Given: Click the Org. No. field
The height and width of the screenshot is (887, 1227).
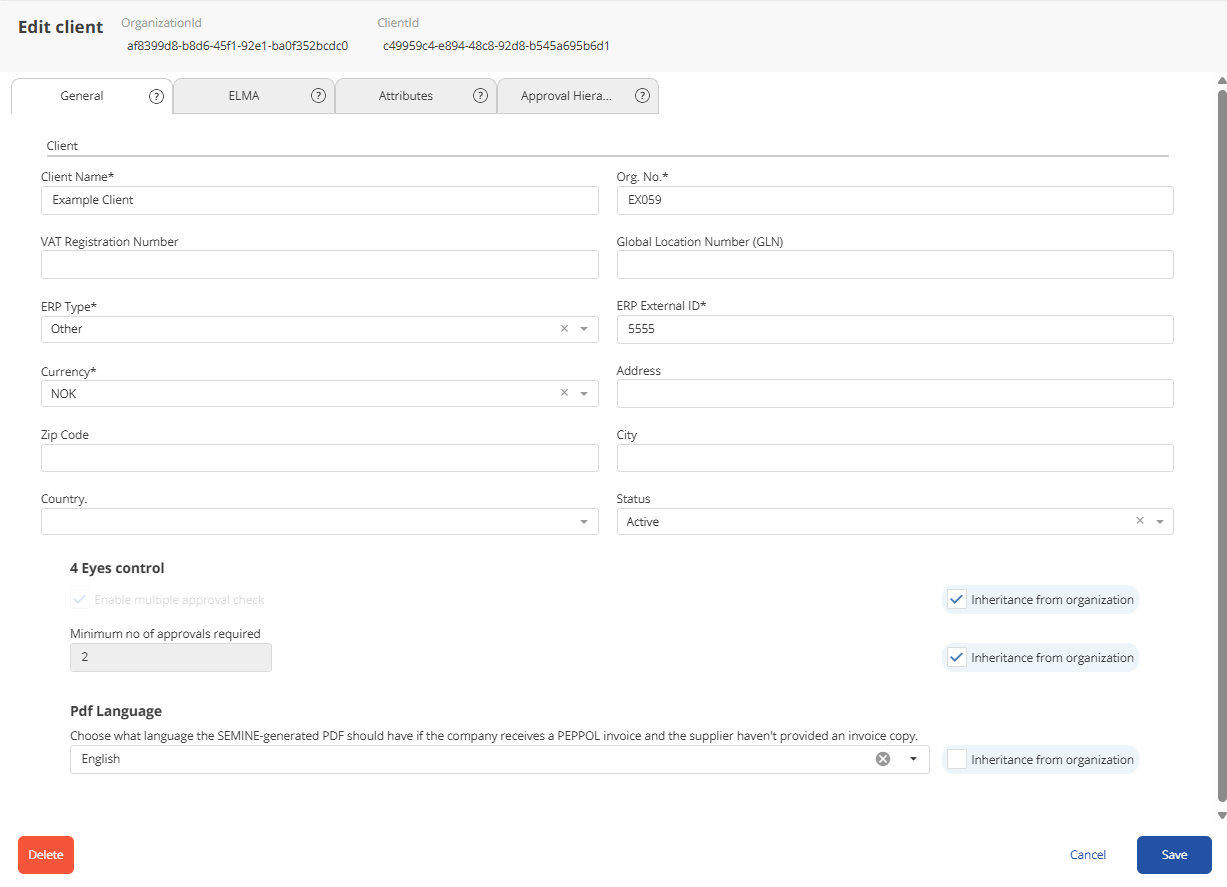Looking at the screenshot, I should (x=895, y=200).
